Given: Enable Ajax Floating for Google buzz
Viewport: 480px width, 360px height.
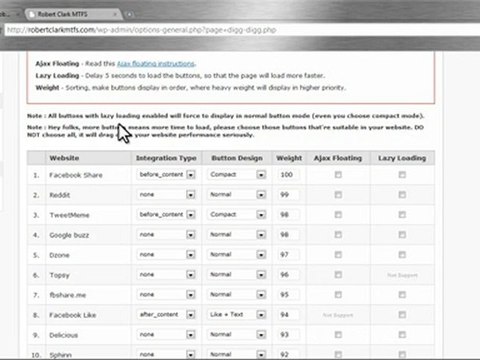Looking at the screenshot, I should [x=338, y=235].
